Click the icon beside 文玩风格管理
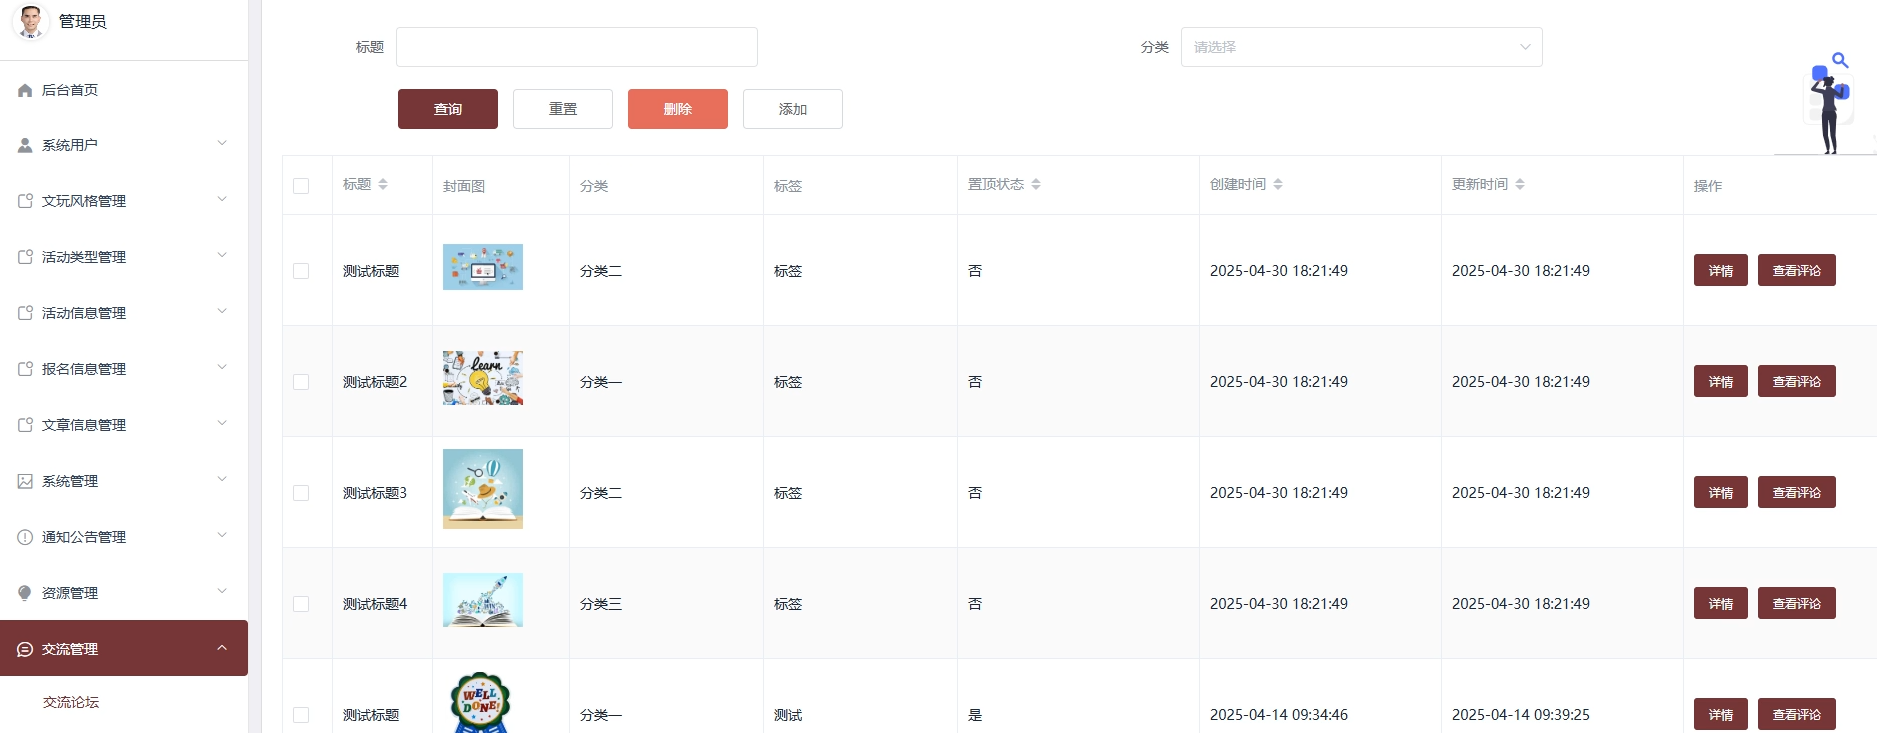This screenshot has width=1877, height=733. click(25, 201)
